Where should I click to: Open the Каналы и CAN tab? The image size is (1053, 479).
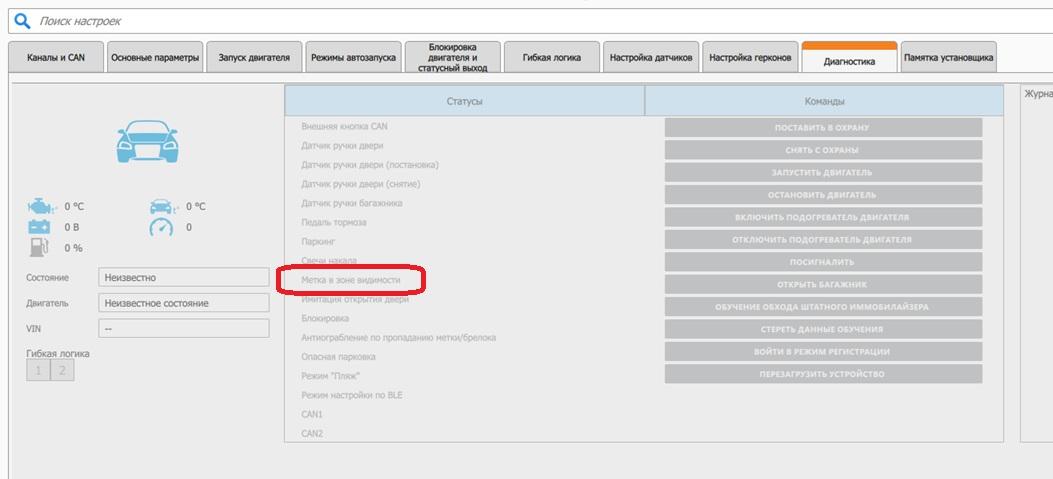pos(55,58)
